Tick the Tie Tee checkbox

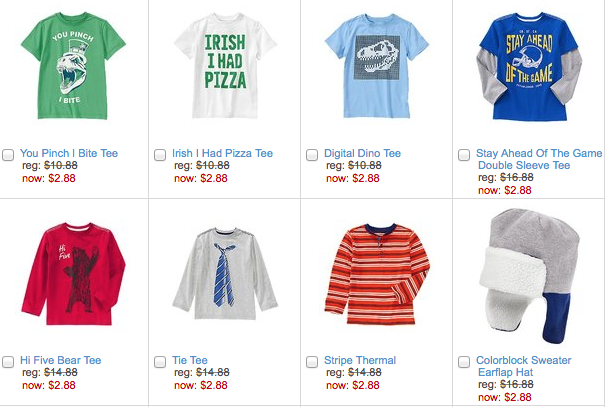click(161, 361)
